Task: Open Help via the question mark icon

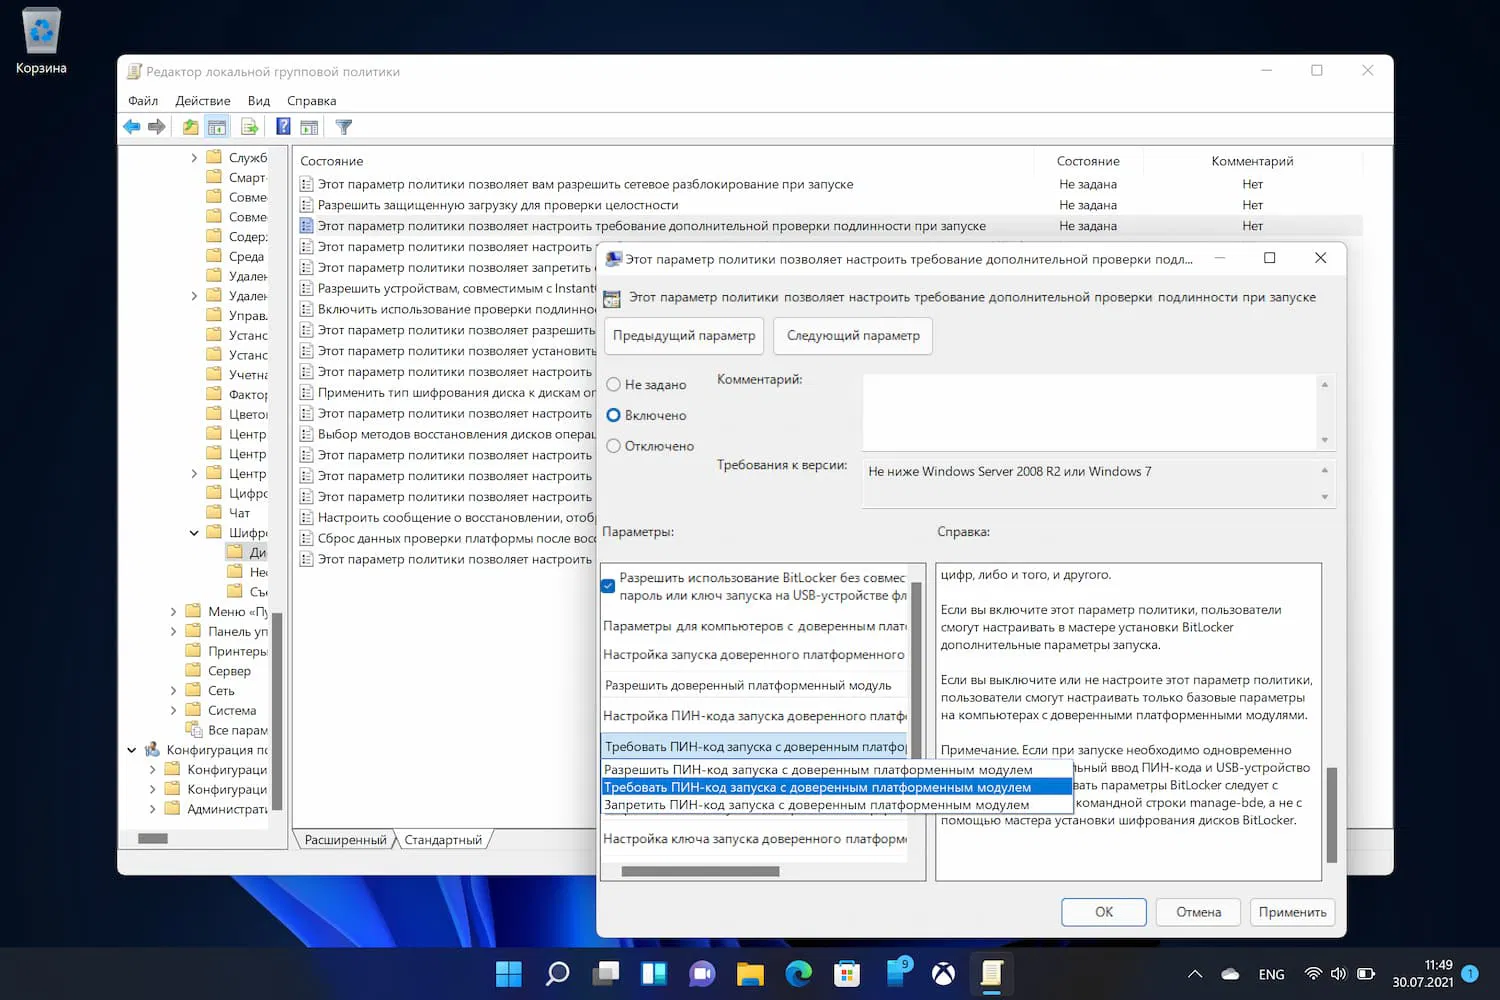Action: (283, 127)
